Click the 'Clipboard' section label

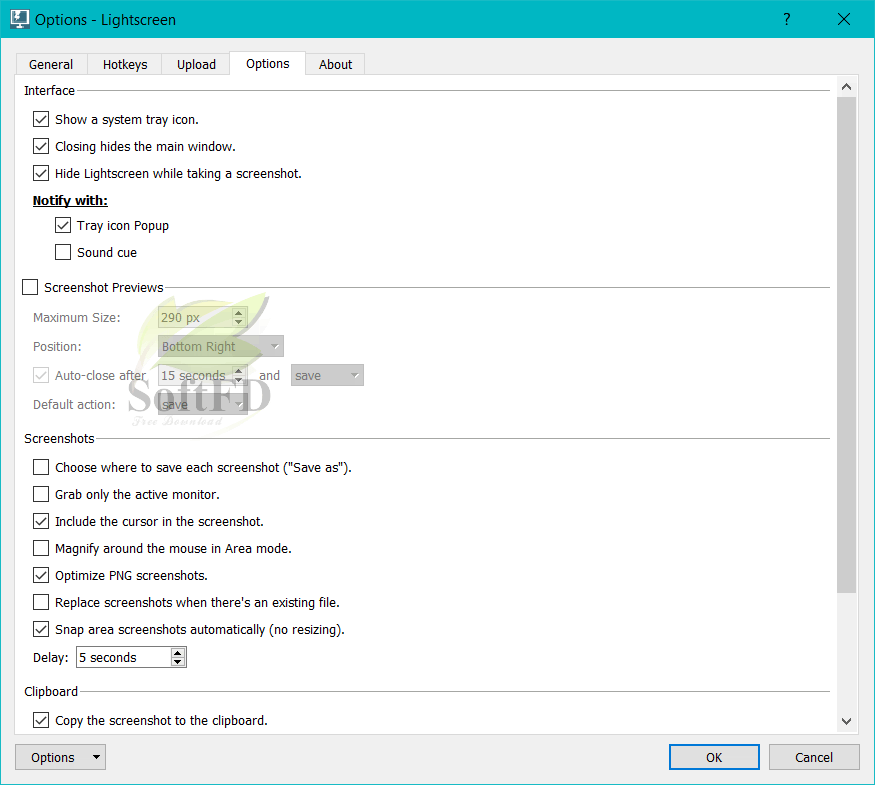51,691
